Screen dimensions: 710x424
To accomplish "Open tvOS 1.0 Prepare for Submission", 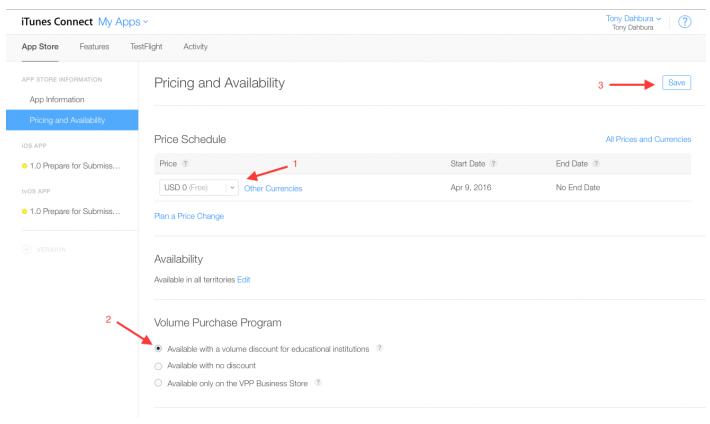I will pos(75,211).
